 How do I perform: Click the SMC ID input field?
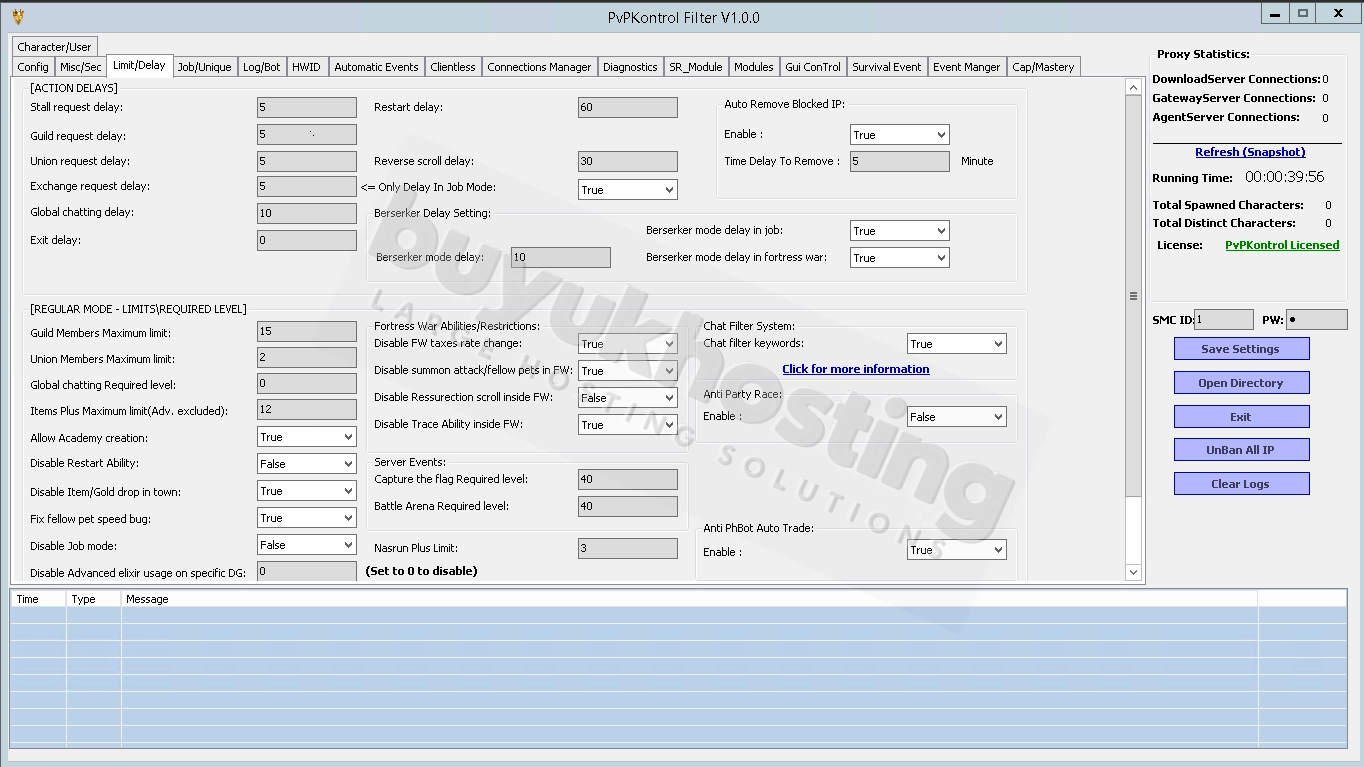point(1223,320)
